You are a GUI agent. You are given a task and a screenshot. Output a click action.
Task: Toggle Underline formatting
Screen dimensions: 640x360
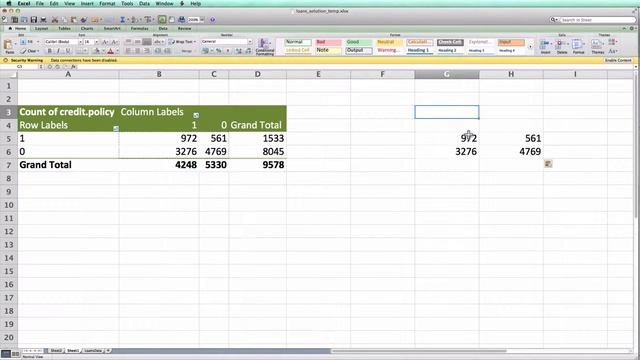click(67, 51)
